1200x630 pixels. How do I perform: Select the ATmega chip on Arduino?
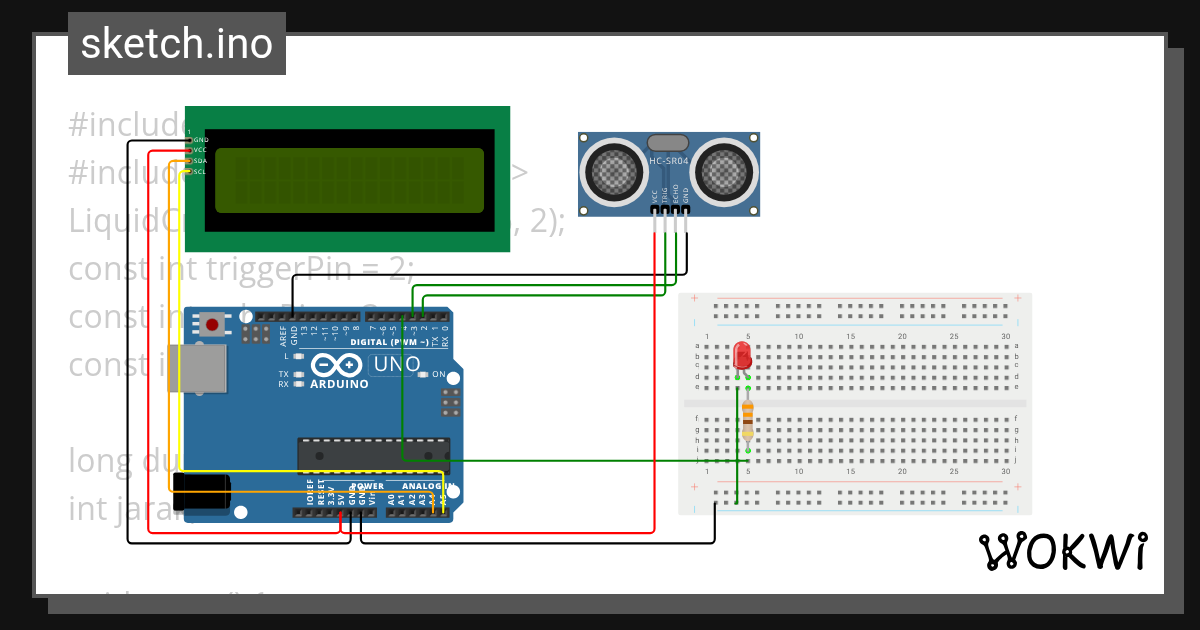pos(373,455)
